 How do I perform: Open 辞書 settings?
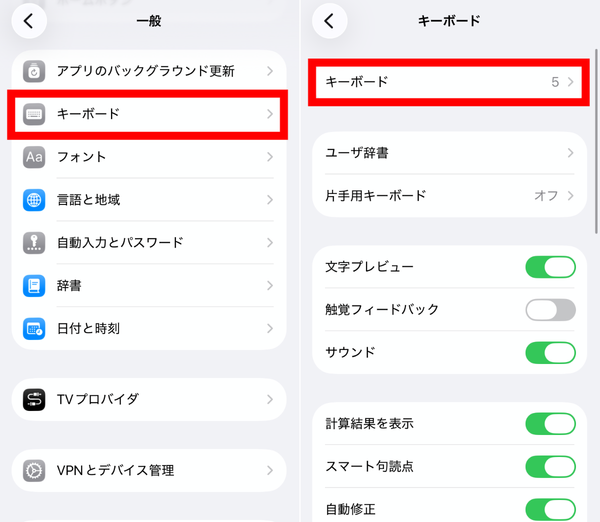tap(149, 285)
